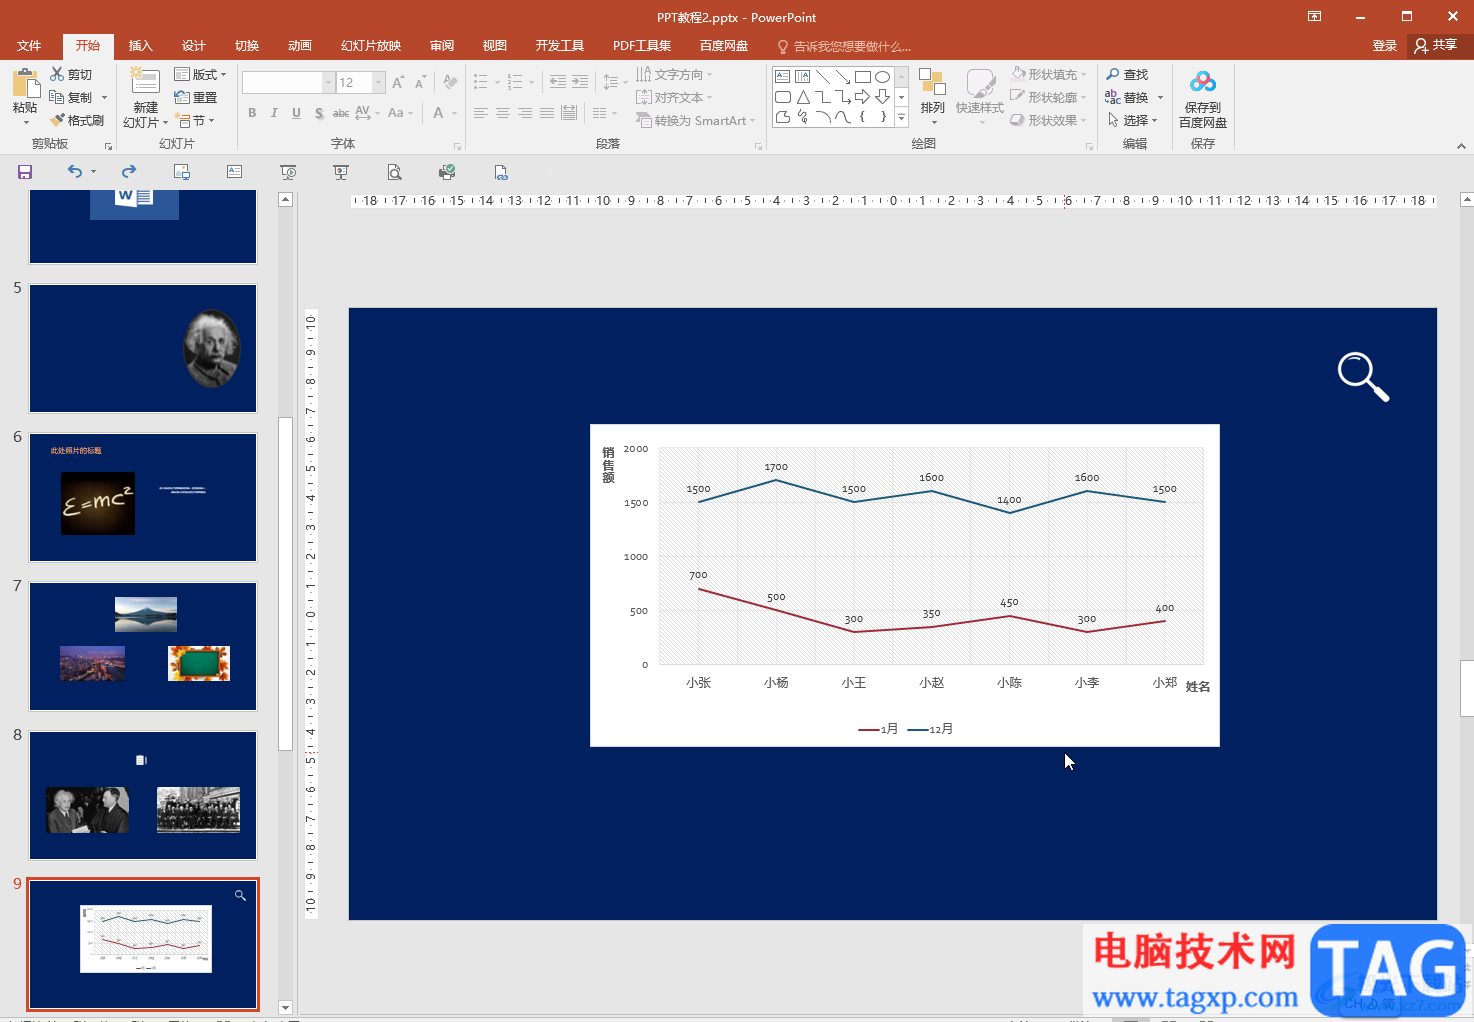The height and width of the screenshot is (1022, 1474).
Task: Open the Select (选择) dropdown
Action: [1132, 120]
